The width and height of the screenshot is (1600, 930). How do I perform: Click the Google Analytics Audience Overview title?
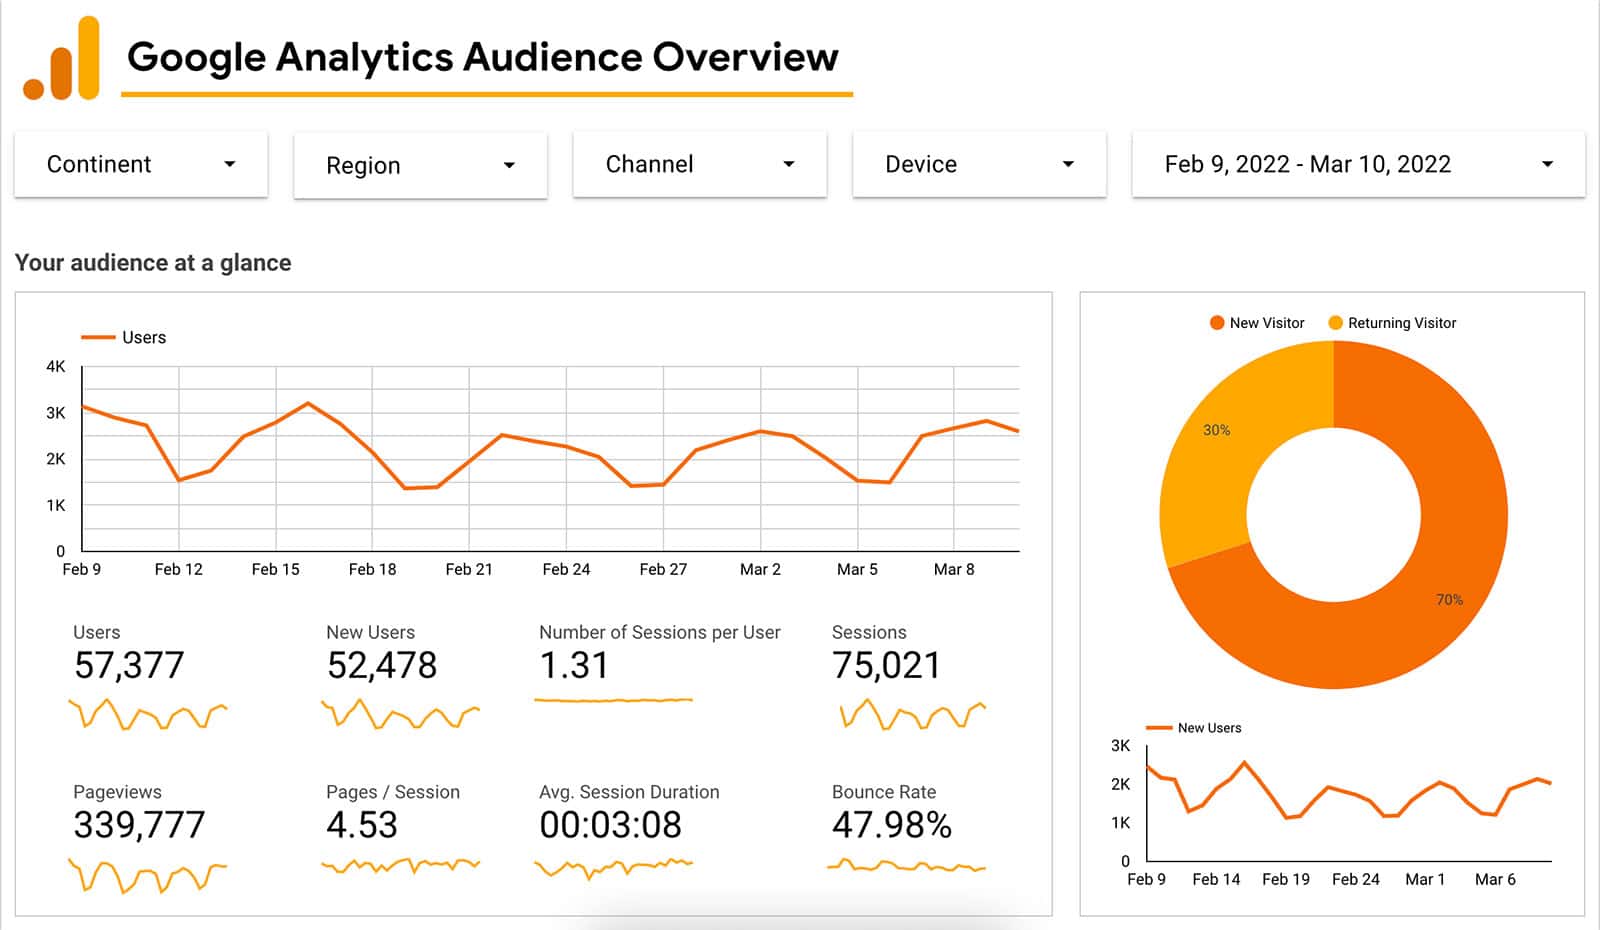point(483,57)
